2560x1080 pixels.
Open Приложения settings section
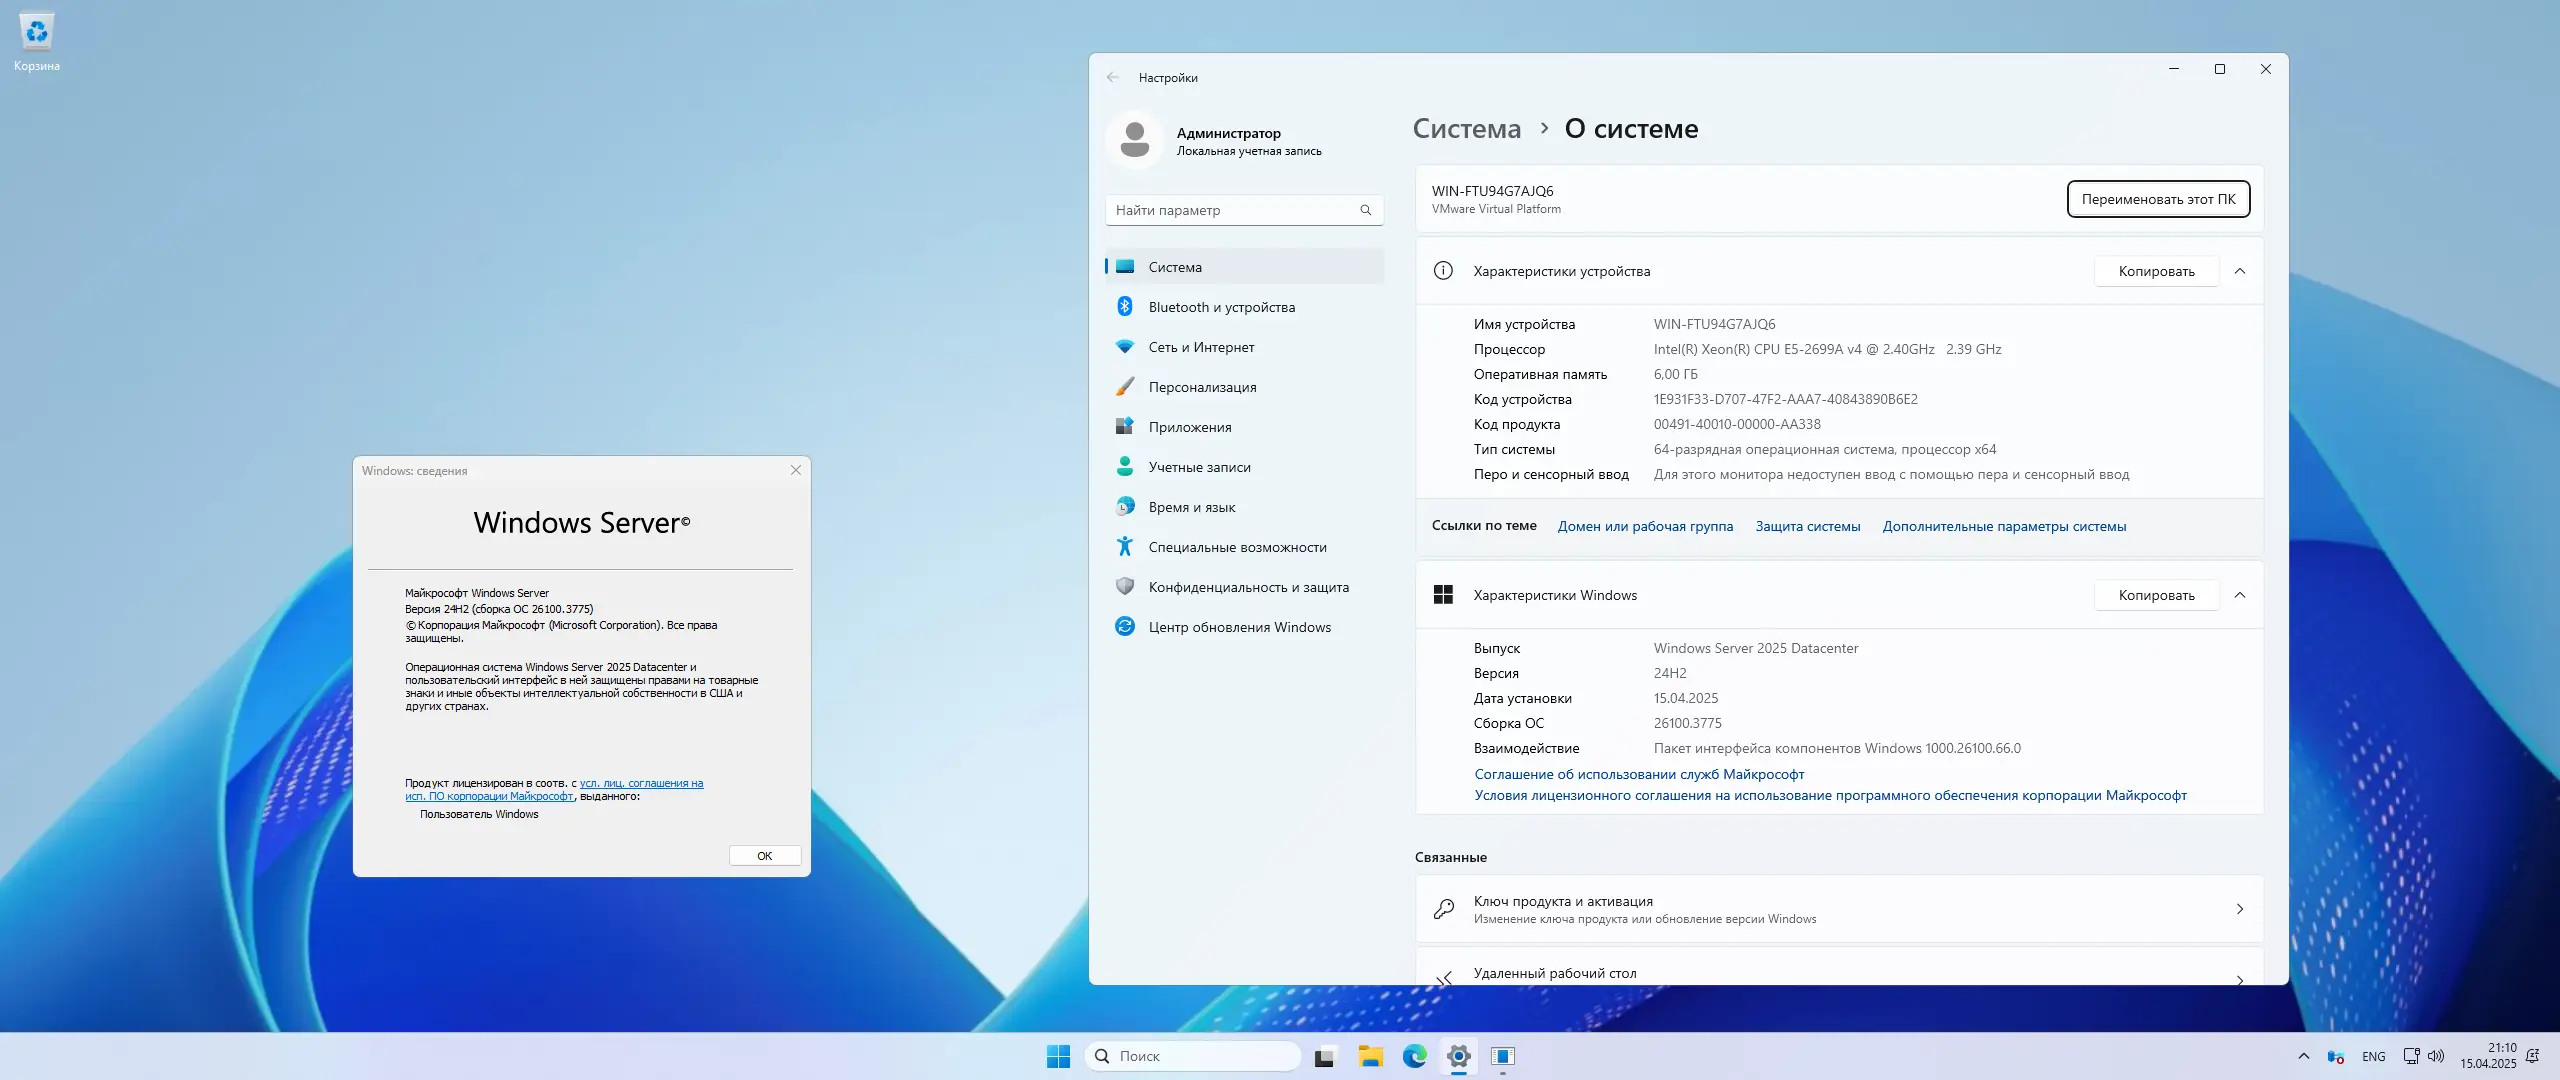(1191, 426)
